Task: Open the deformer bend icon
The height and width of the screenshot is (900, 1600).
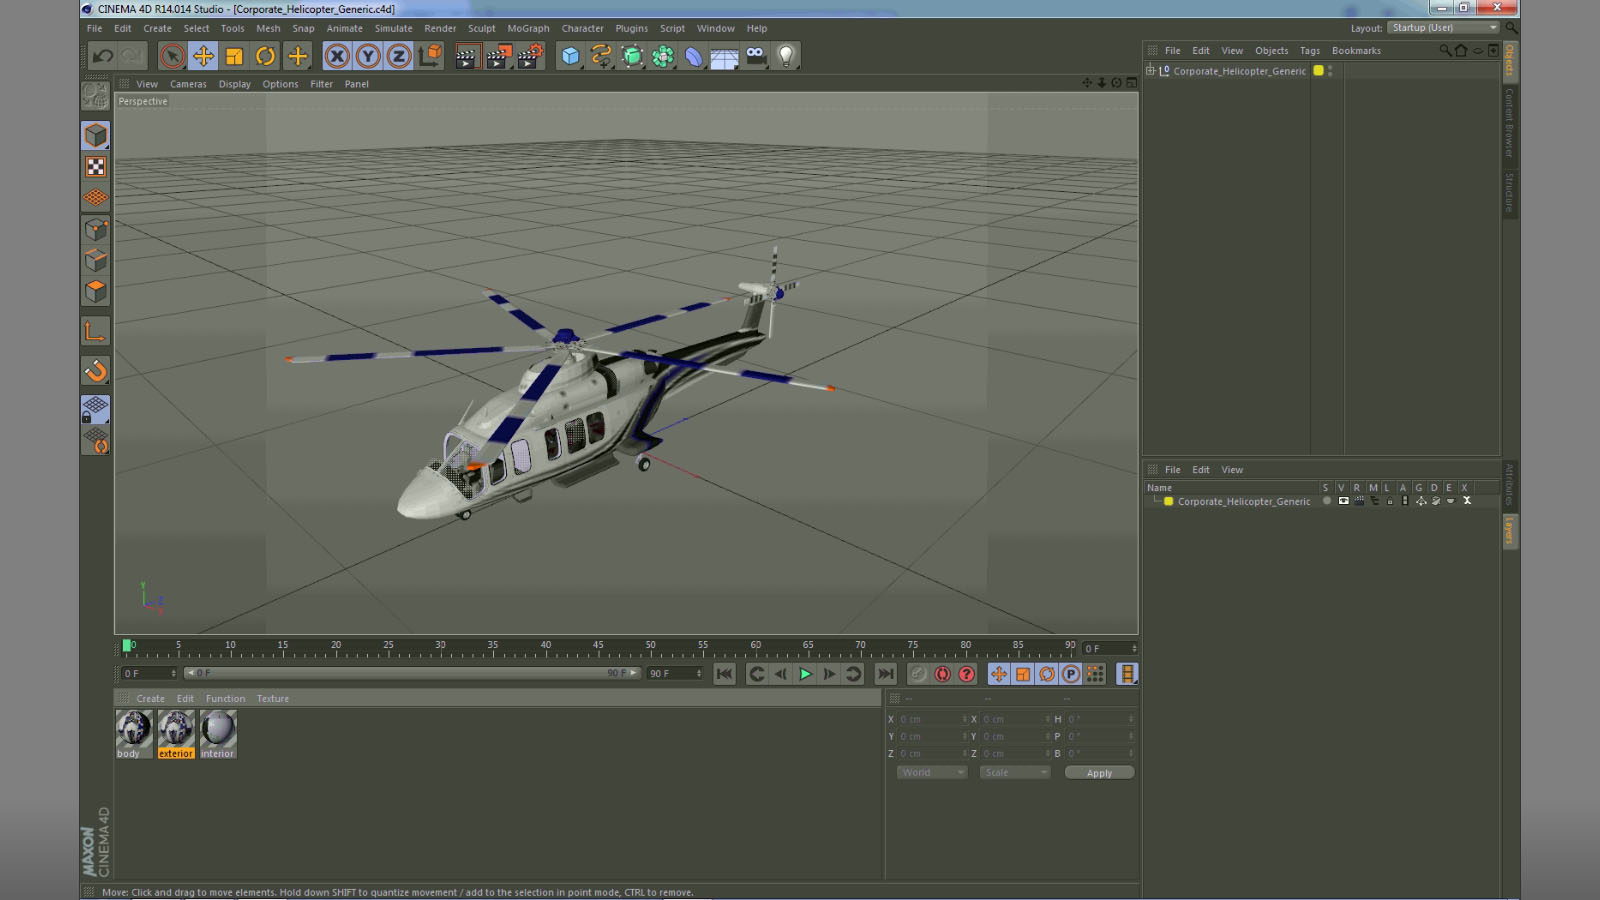Action: (694, 56)
